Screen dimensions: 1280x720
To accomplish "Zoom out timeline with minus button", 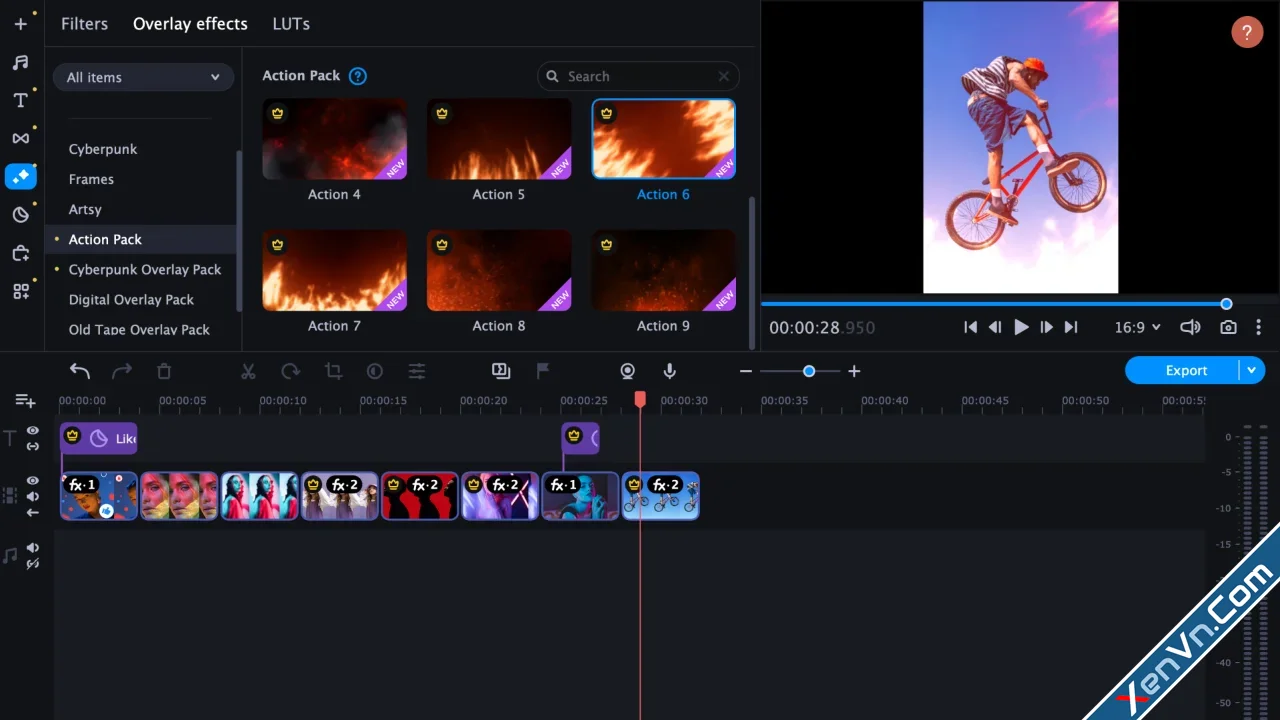I will point(746,371).
